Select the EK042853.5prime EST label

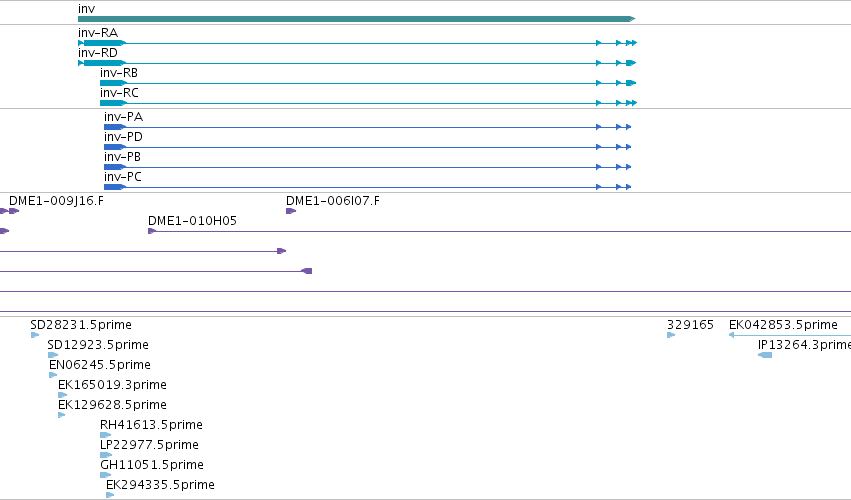(783, 325)
